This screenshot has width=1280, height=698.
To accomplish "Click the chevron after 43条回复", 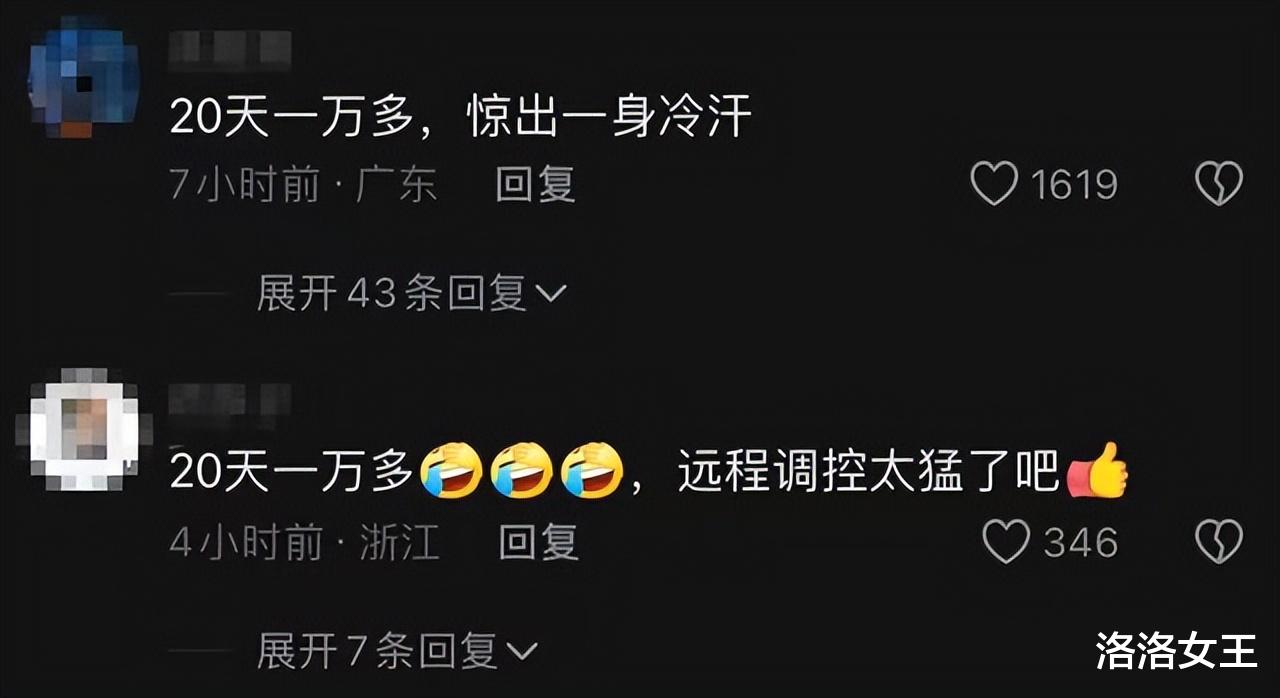I will [x=552, y=295].
